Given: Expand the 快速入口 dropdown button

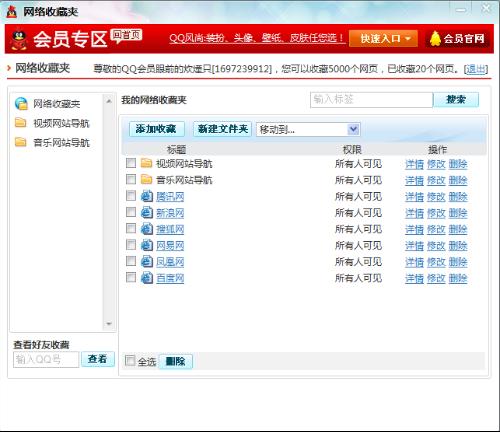Looking at the screenshot, I should (x=383, y=39).
